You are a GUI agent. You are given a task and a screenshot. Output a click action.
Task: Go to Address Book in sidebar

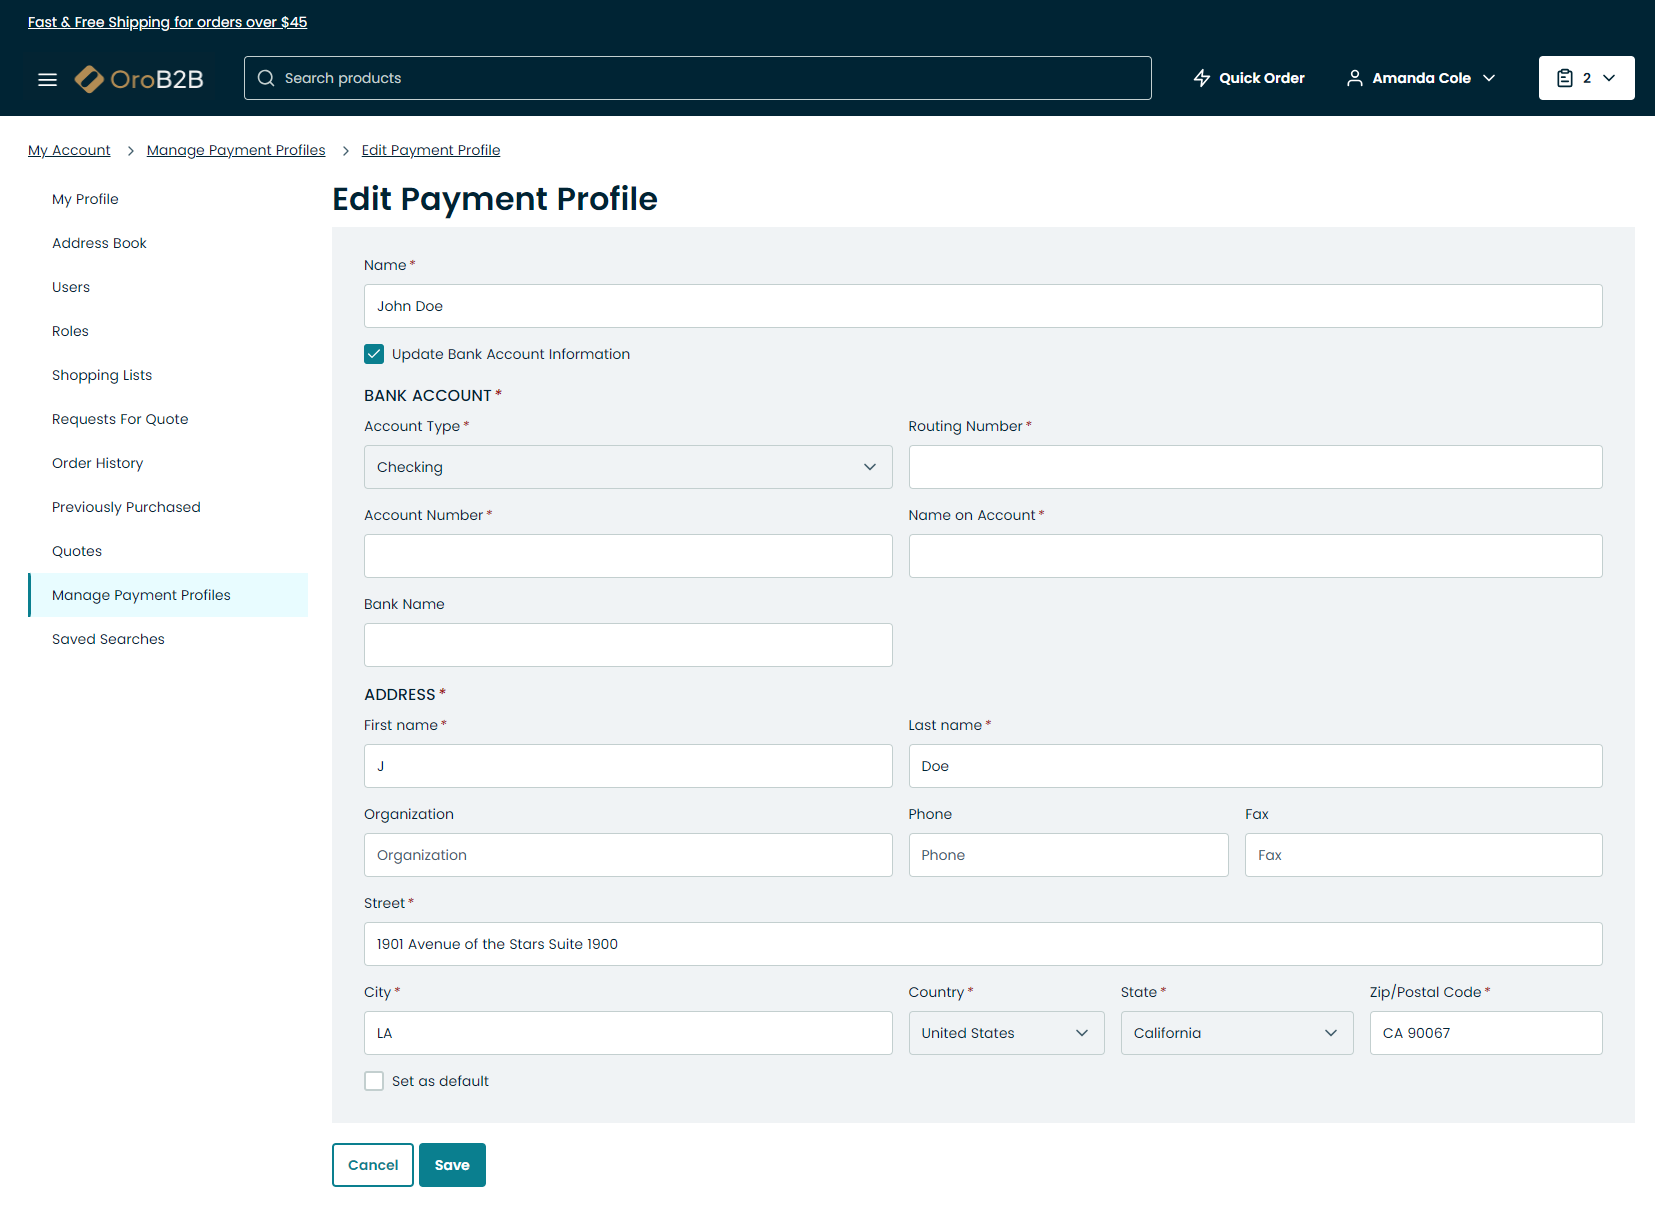click(99, 243)
